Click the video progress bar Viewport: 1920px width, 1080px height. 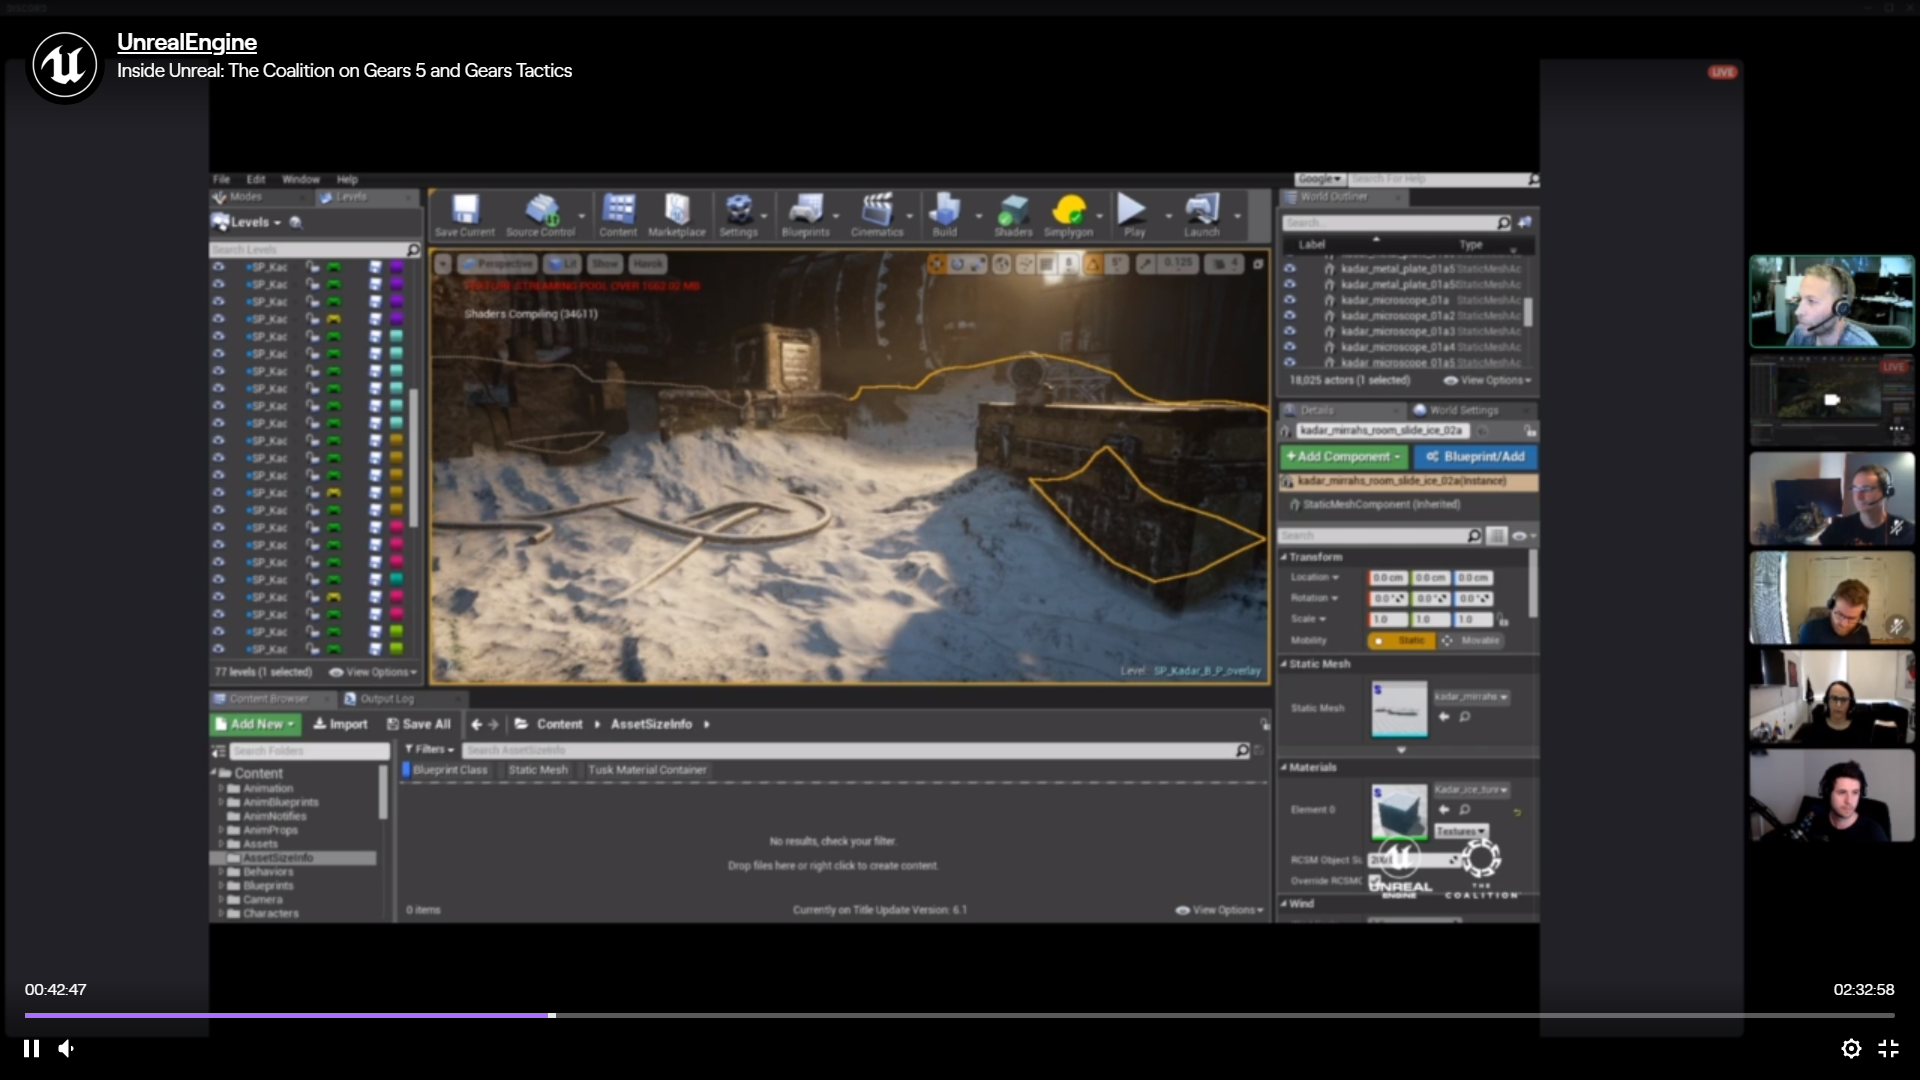pos(960,1015)
